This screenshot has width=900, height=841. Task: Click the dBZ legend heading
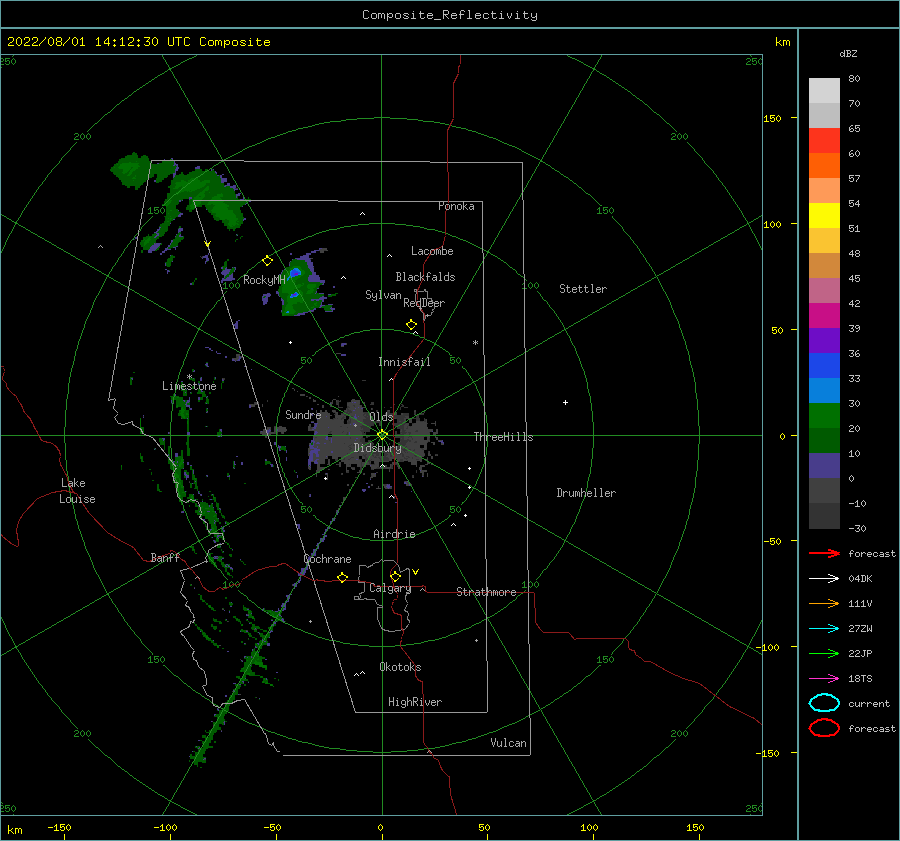click(848, 53)
